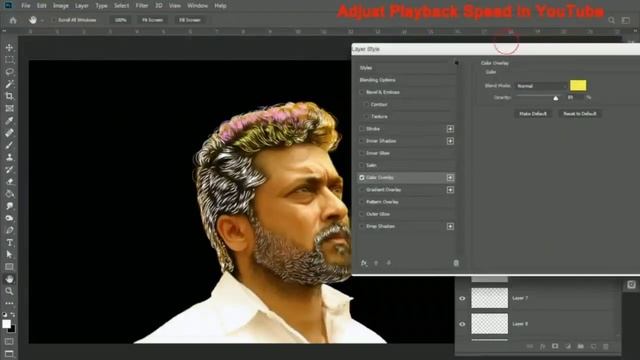Click the Home icon in options bar

click(13, 20)
